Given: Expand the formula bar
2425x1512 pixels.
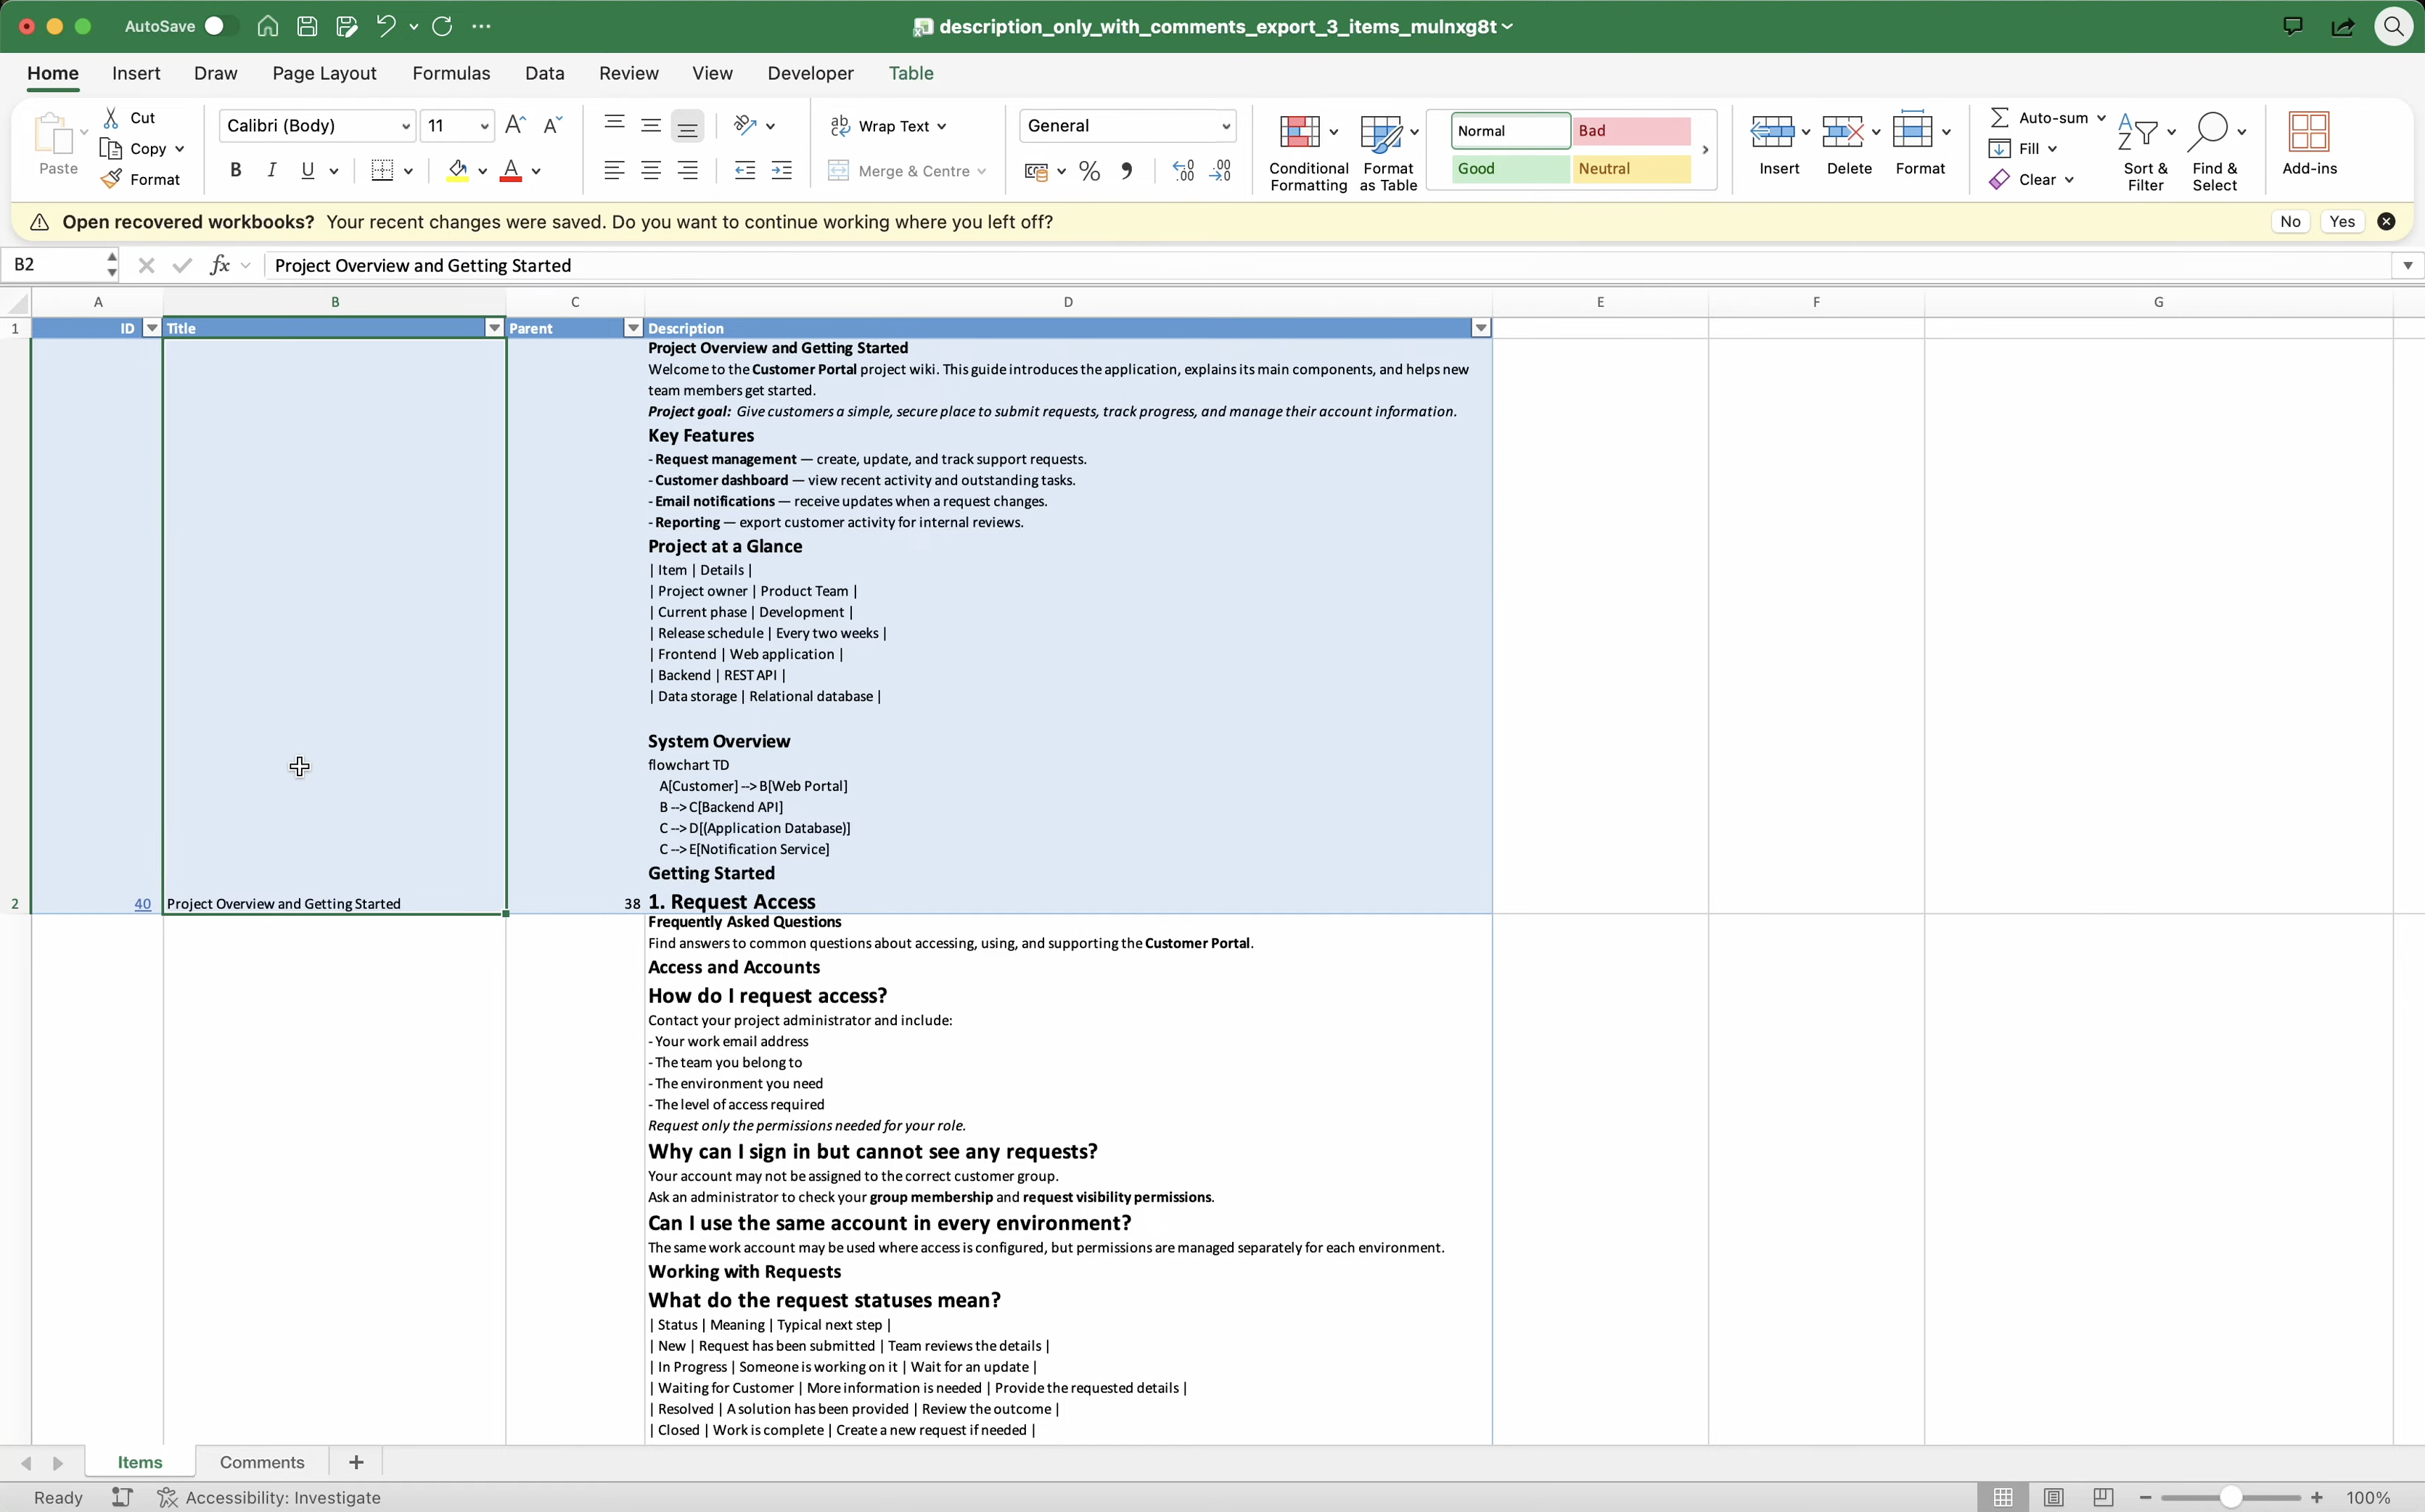Looking at the screenshot, I should tap(2407, 265).
